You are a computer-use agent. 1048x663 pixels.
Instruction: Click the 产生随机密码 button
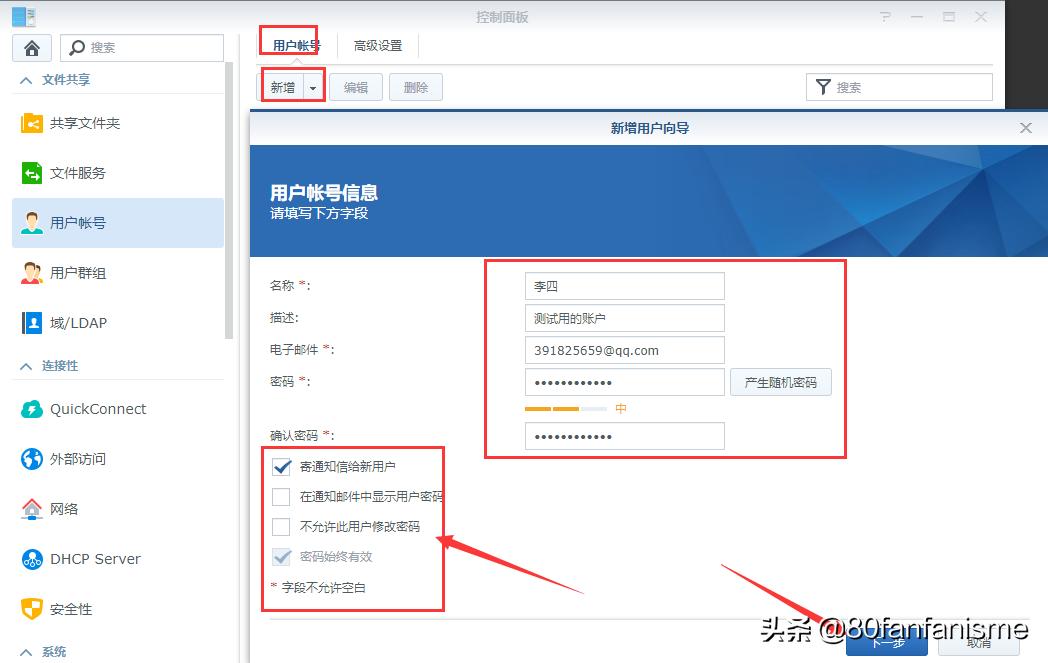pyautogui.click(x=781, y=382)
